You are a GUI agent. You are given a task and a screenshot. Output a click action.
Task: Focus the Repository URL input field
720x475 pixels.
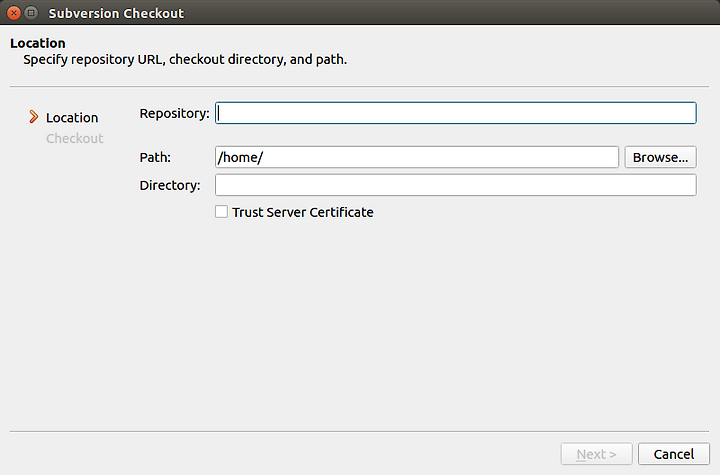click(456, 113)
